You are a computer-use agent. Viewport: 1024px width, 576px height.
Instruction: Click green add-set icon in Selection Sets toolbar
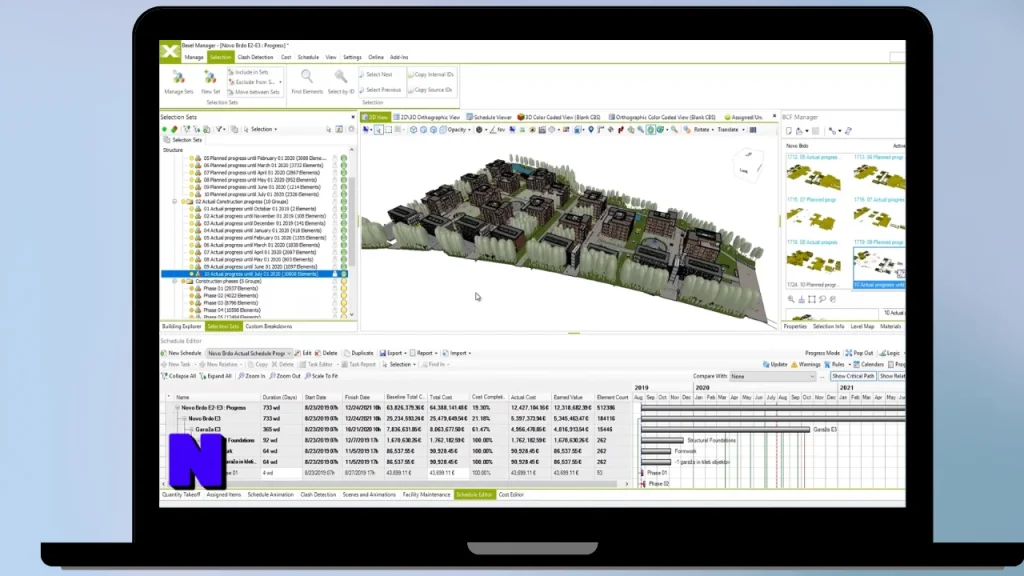[165, 129]
